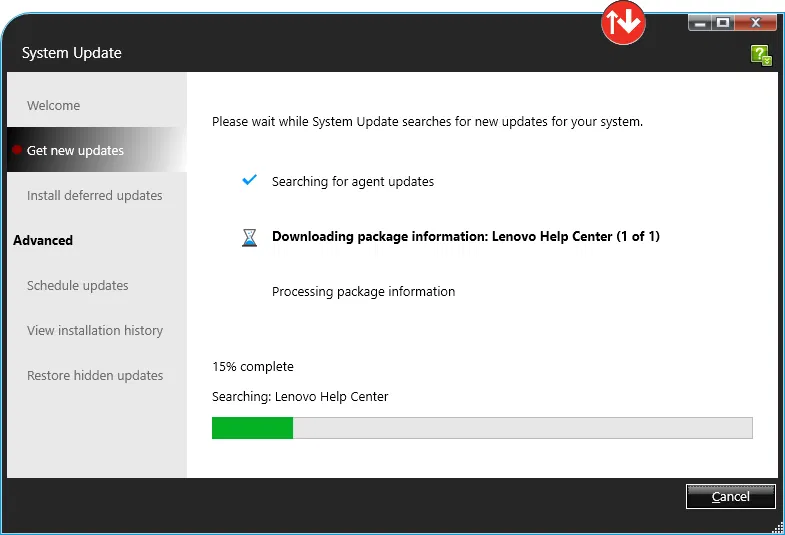This screenshot has height=535, width=785.
Task: Click the '15% complete' status text
Action: [253, 366]
